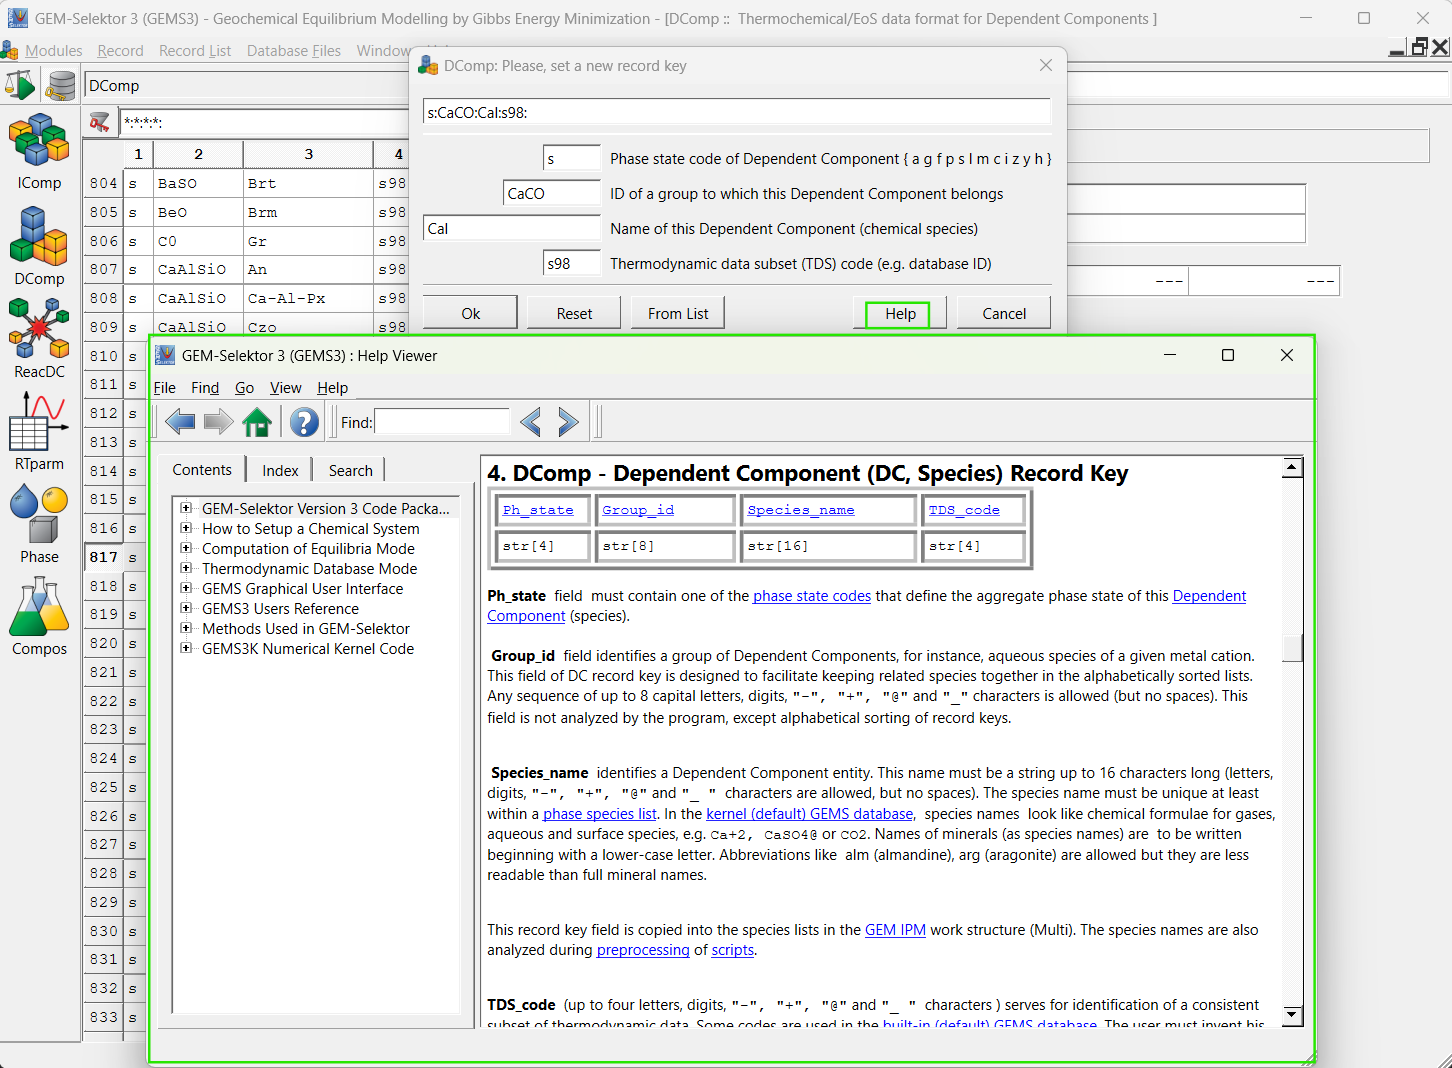The image size is (1452, 1068).
Task: Click the species name field Cal
Action: tap(512, 228)
